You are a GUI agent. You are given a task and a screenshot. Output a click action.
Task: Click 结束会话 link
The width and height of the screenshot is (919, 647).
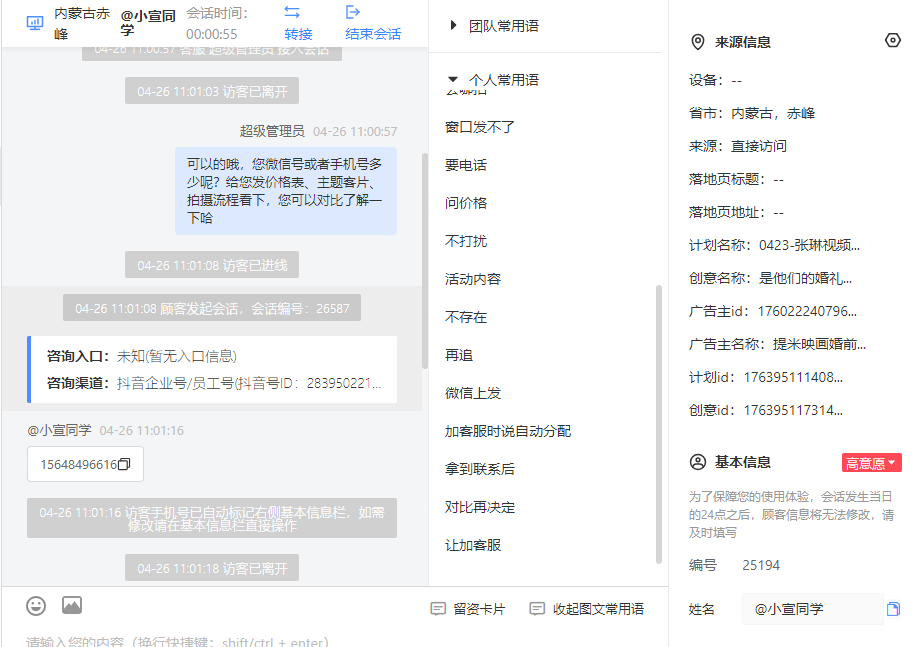pos(373,34)
